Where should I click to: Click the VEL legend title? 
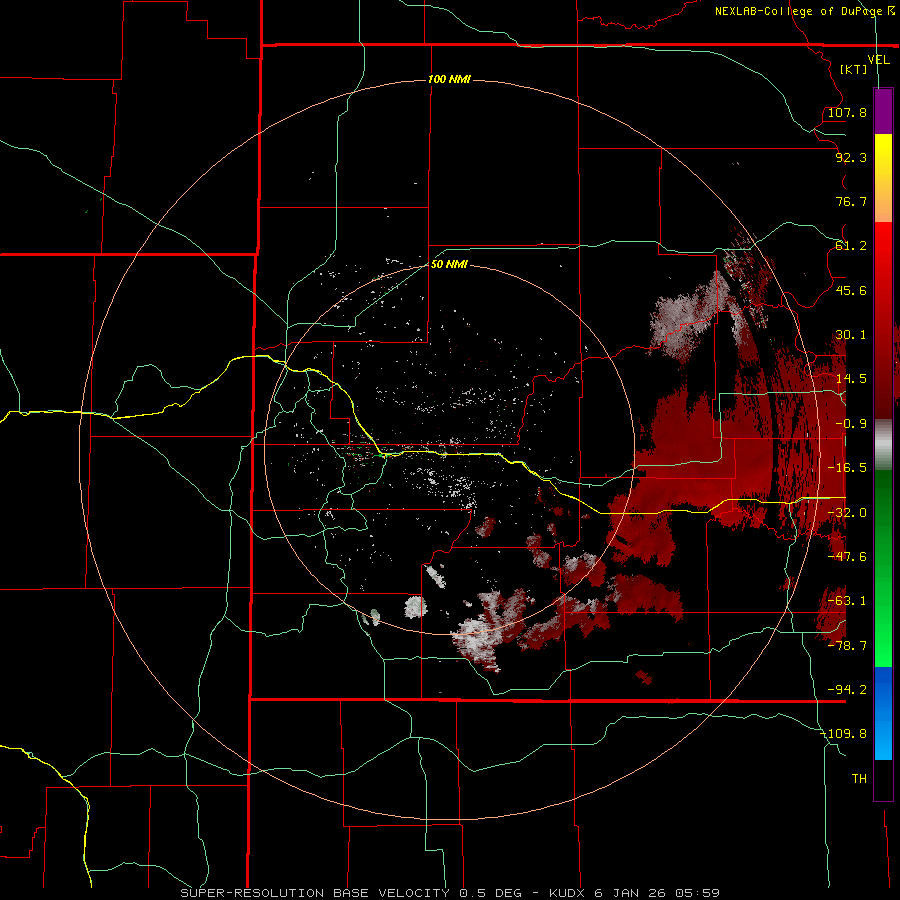coord(878,60)
